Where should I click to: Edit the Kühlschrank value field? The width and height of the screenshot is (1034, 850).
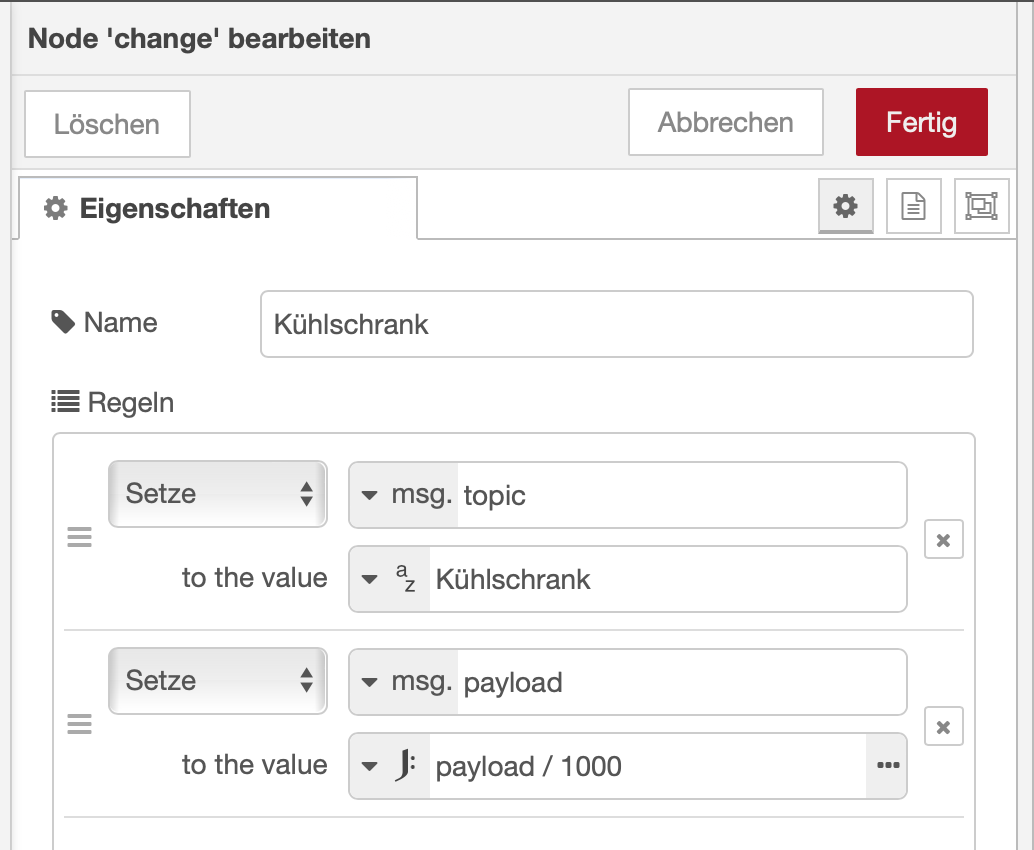(667, 580)
